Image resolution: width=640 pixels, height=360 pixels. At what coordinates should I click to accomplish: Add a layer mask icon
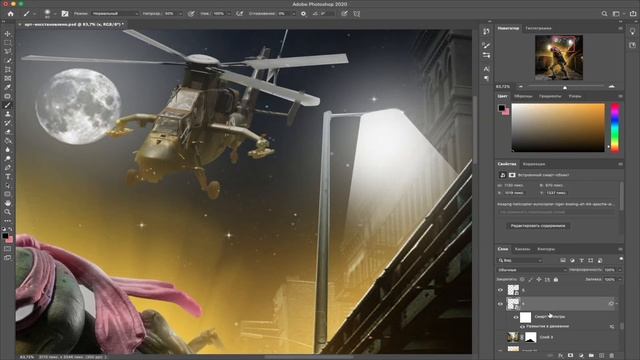coord(571,356)
